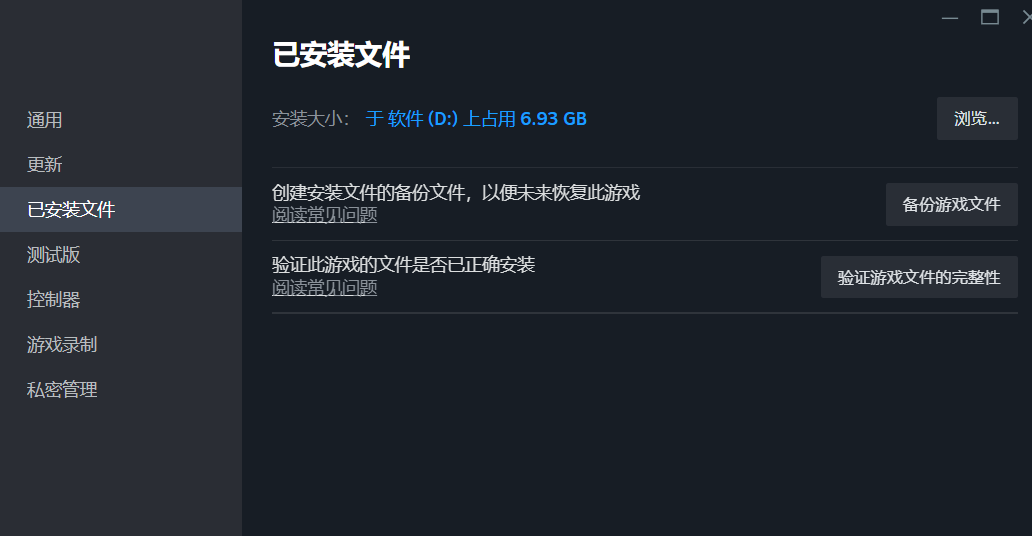Open 阅读常见问题 link about backup files
Viewport: 1032px width, 536px height.
[324, 215]
